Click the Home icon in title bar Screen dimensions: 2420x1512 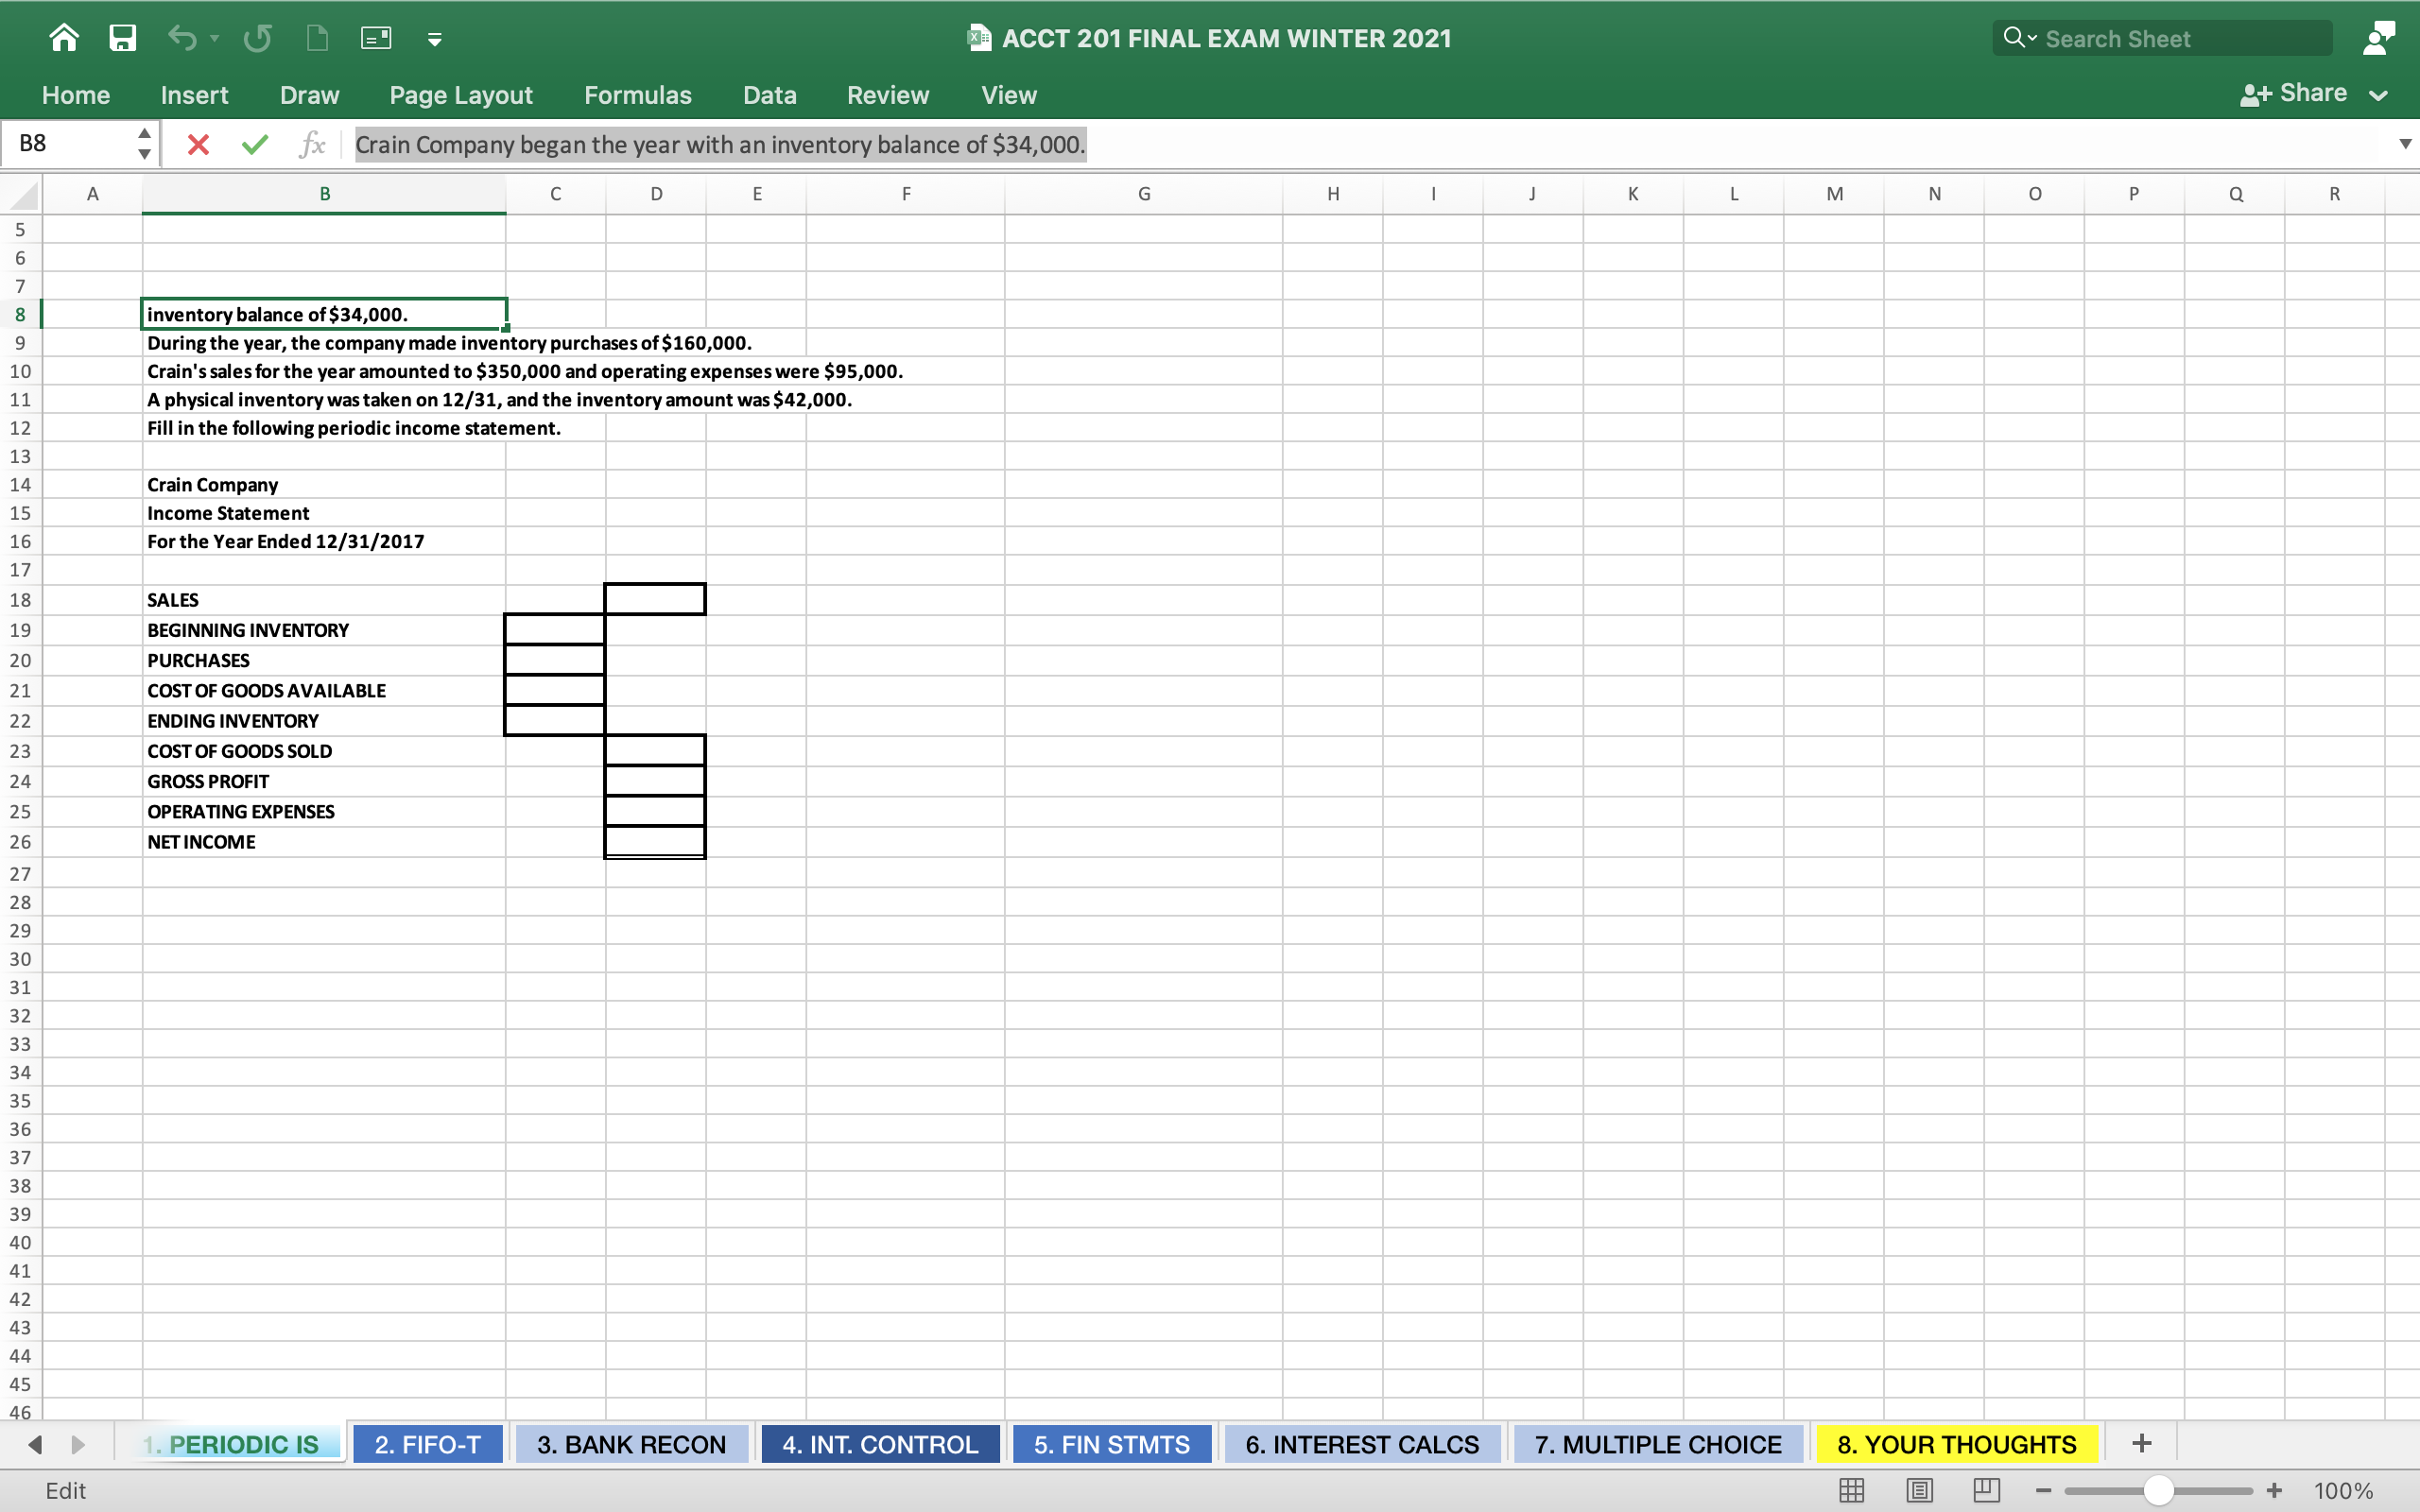(64, 38)
